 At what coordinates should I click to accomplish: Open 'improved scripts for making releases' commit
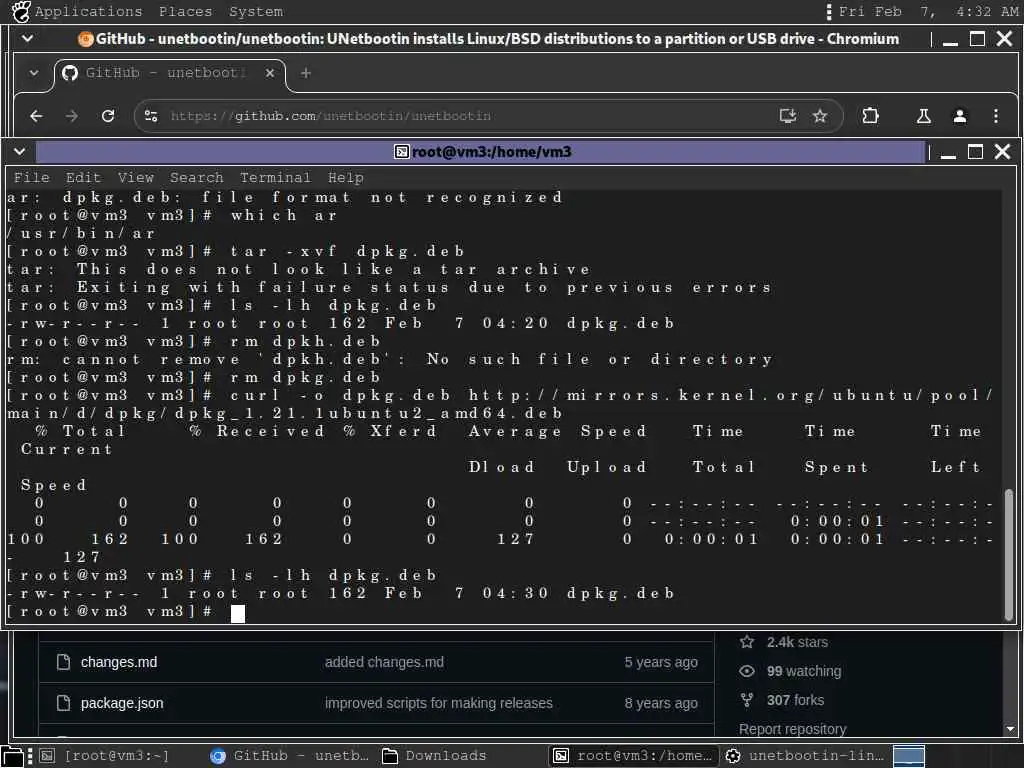pos(439,703)
